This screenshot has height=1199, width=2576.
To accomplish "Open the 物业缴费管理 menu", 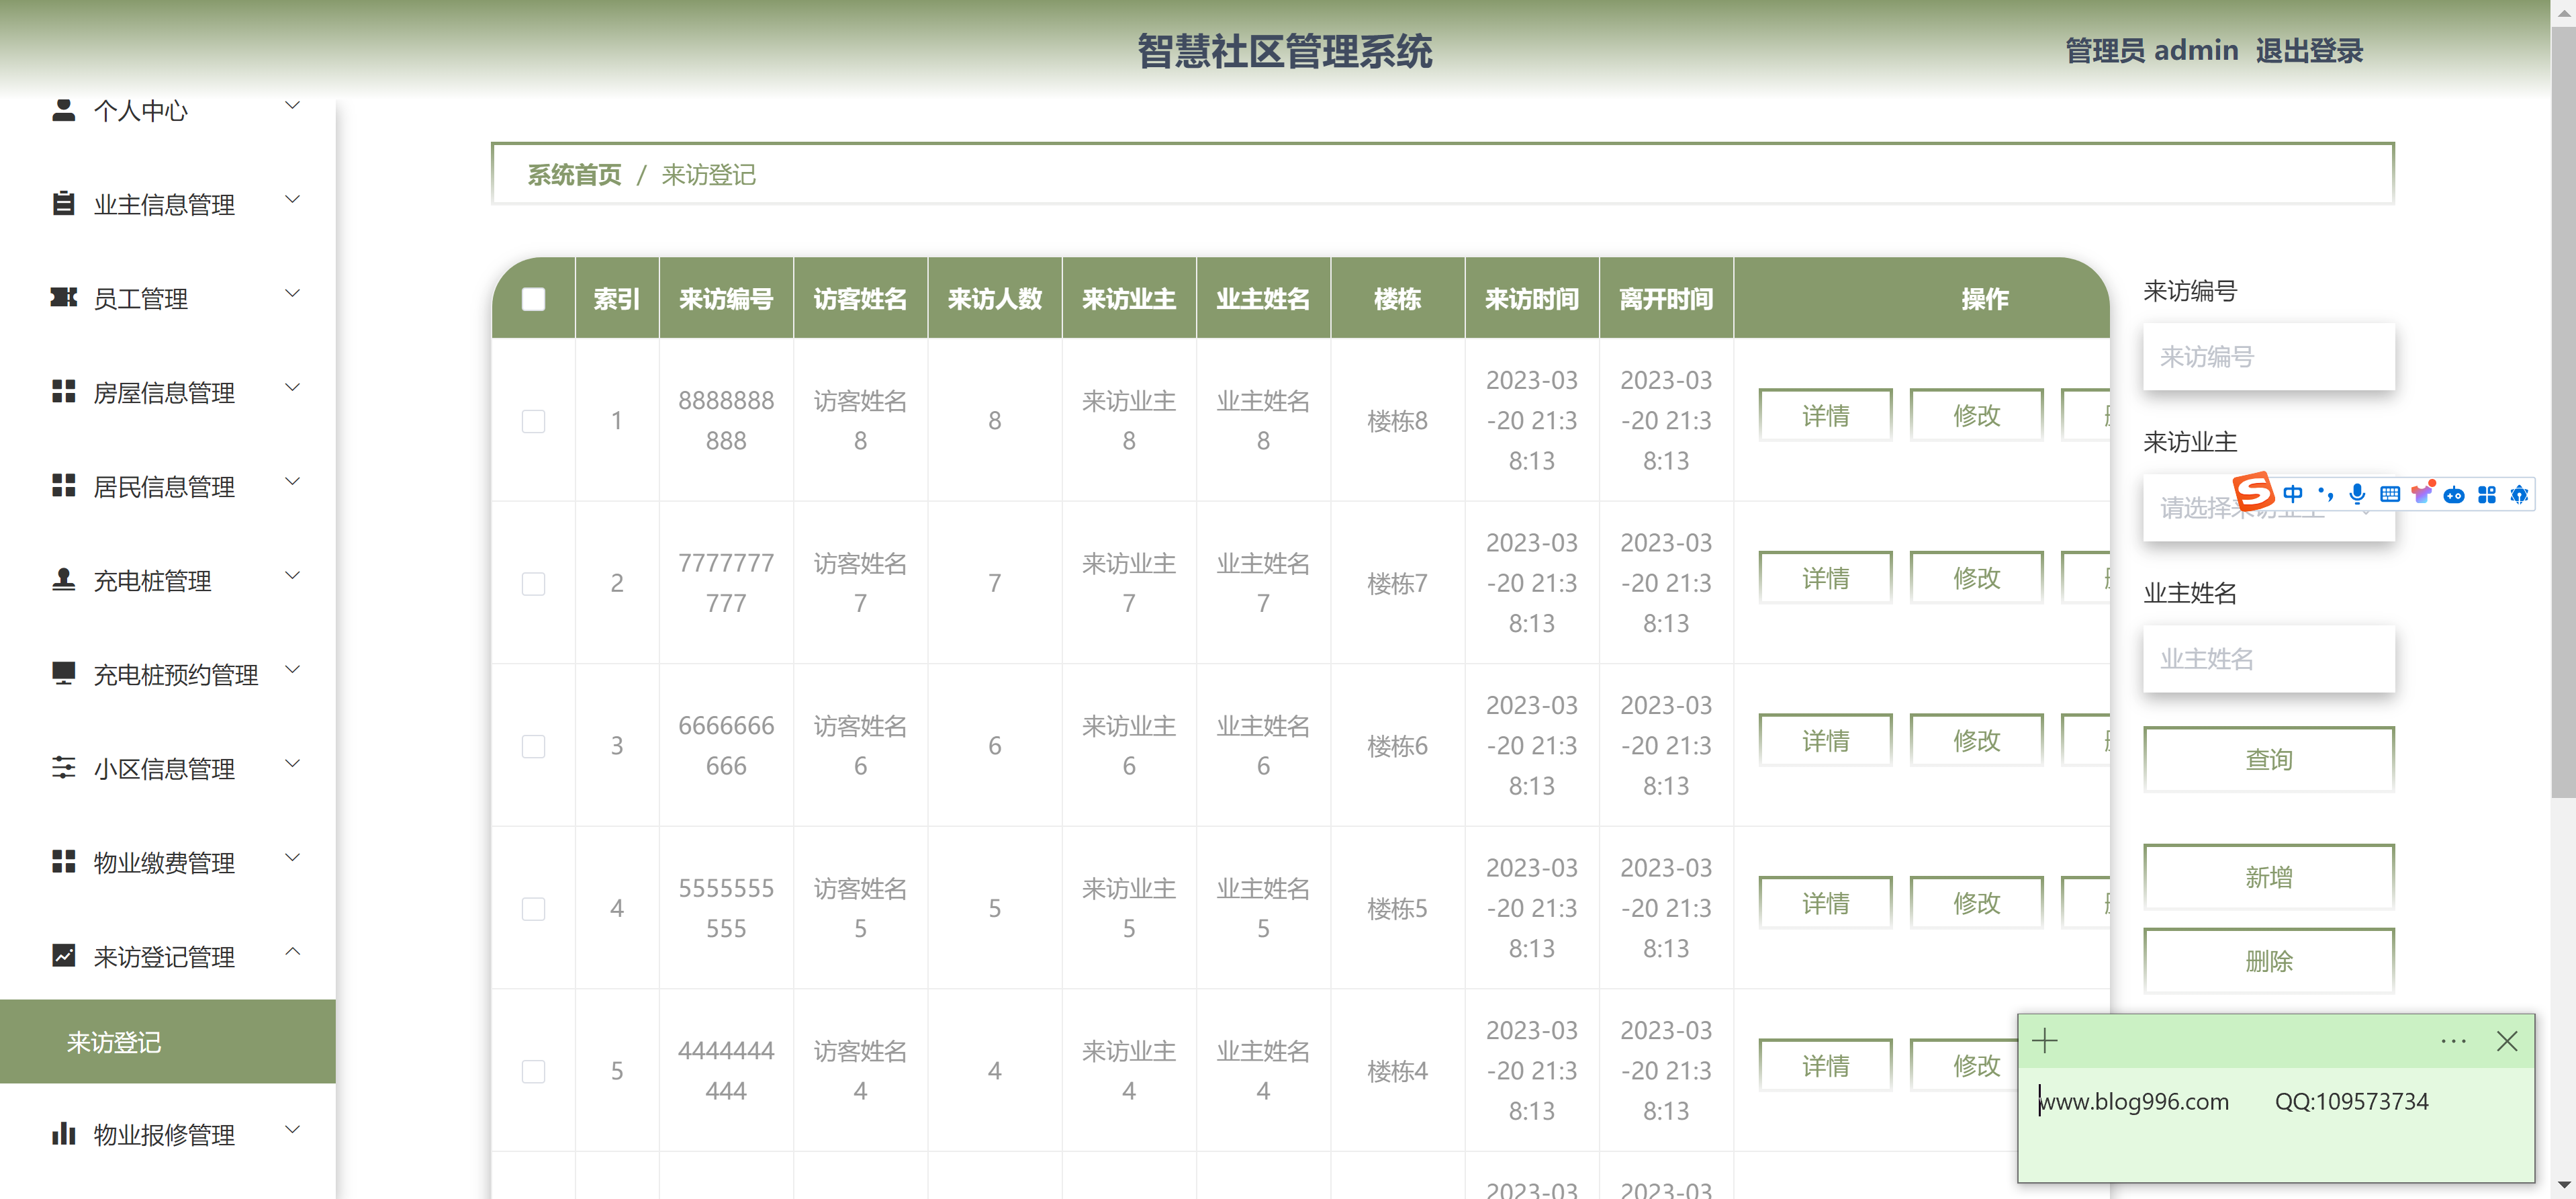I will pos(164,862).
